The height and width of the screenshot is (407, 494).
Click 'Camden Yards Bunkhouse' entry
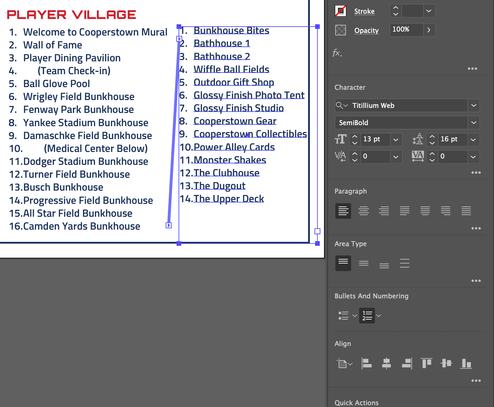tap(82, 226)
